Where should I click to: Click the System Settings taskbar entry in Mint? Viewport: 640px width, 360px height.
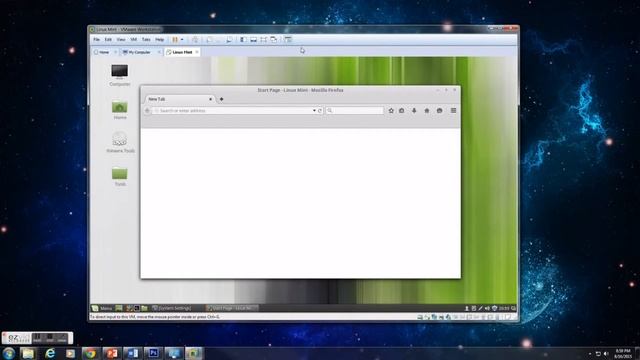tap(172, 308)
